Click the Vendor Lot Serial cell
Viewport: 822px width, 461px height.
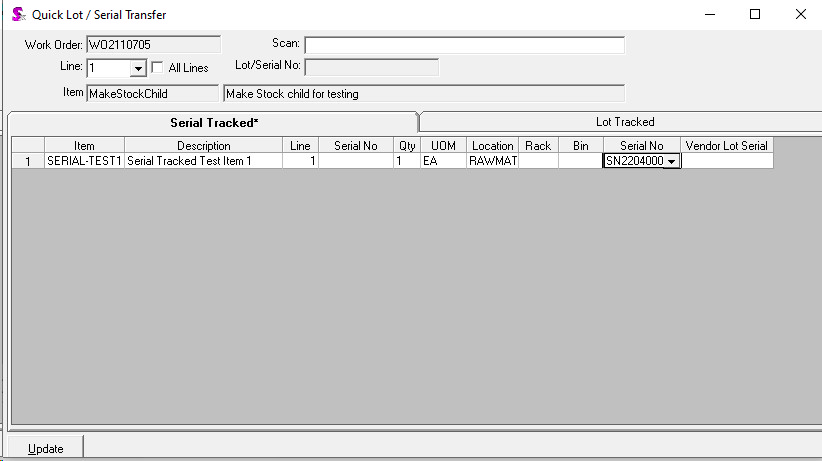coord(727,161)
